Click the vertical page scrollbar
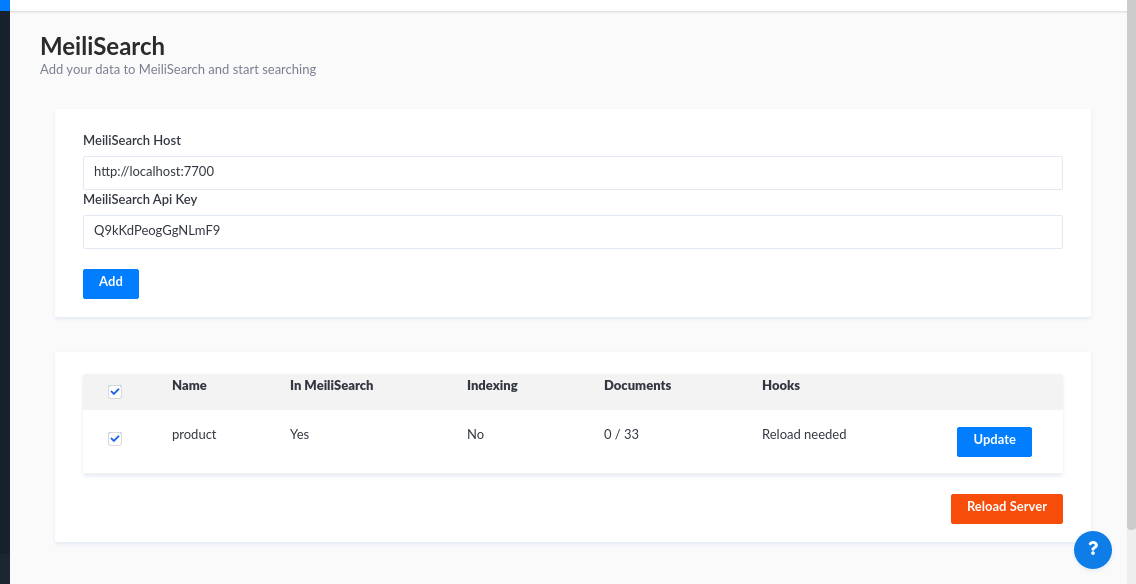Screen dimensions: 1136x584 (1130, 270)
